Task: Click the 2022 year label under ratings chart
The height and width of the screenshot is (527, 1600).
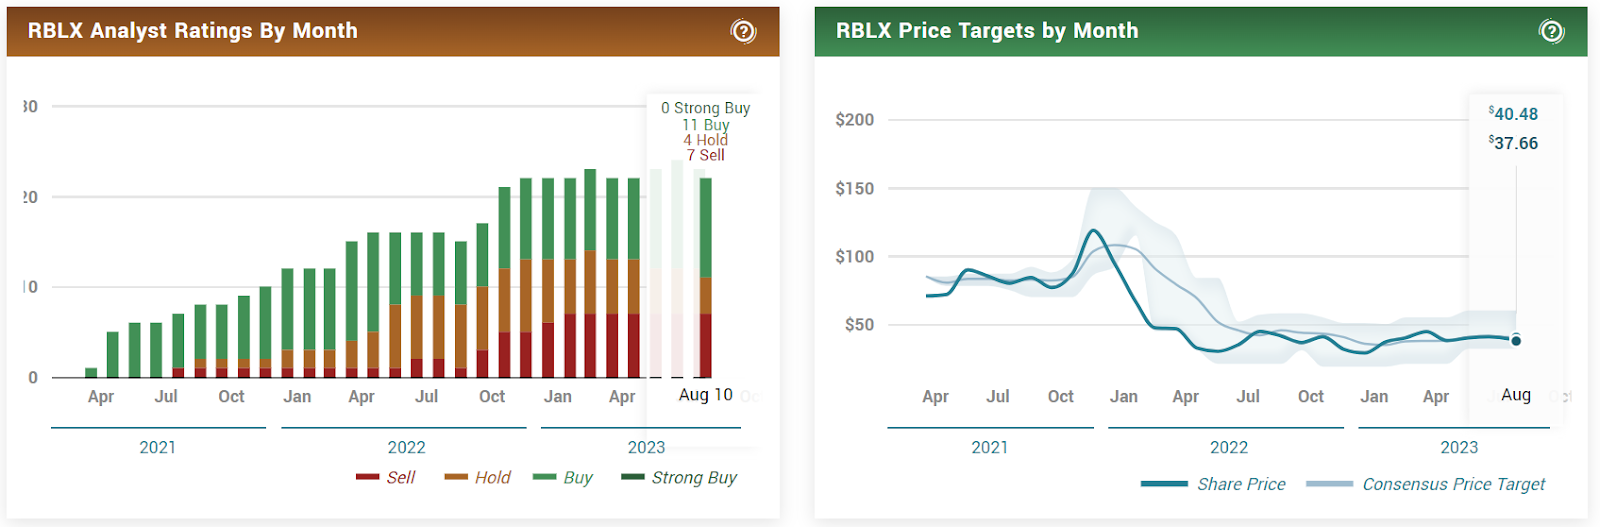Action: [x=406, y=447]
